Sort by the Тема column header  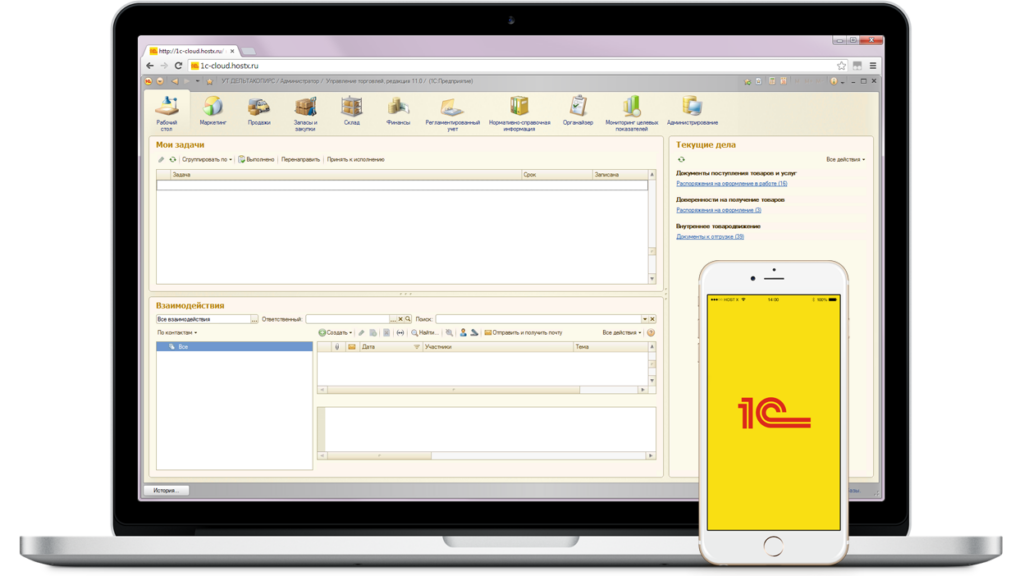[x=609, y=347]
